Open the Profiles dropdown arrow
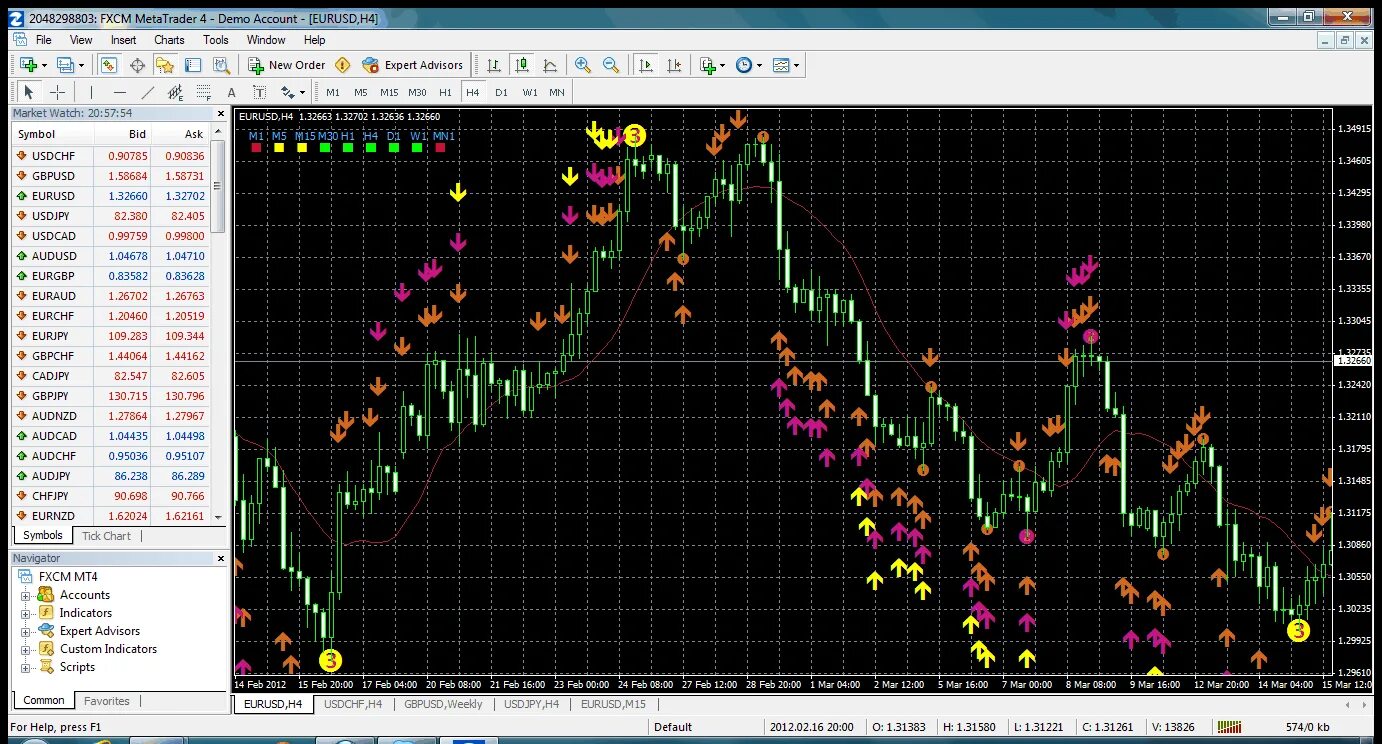 pos(82,65)
